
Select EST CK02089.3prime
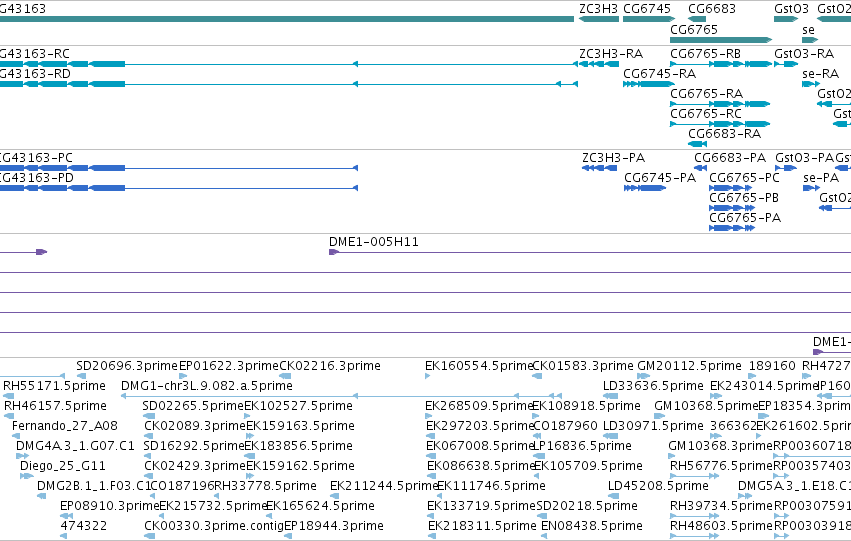[149, 436]
